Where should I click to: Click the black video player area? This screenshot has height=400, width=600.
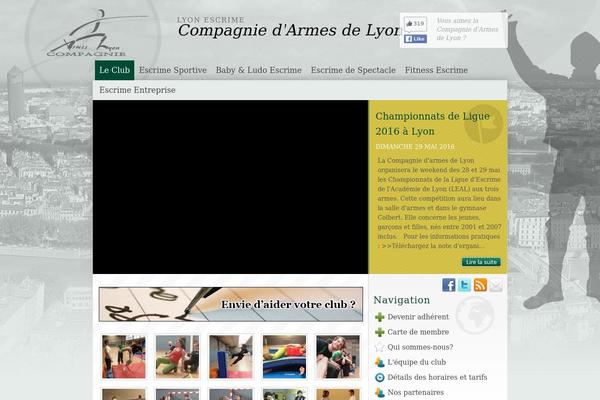(230, 187)
